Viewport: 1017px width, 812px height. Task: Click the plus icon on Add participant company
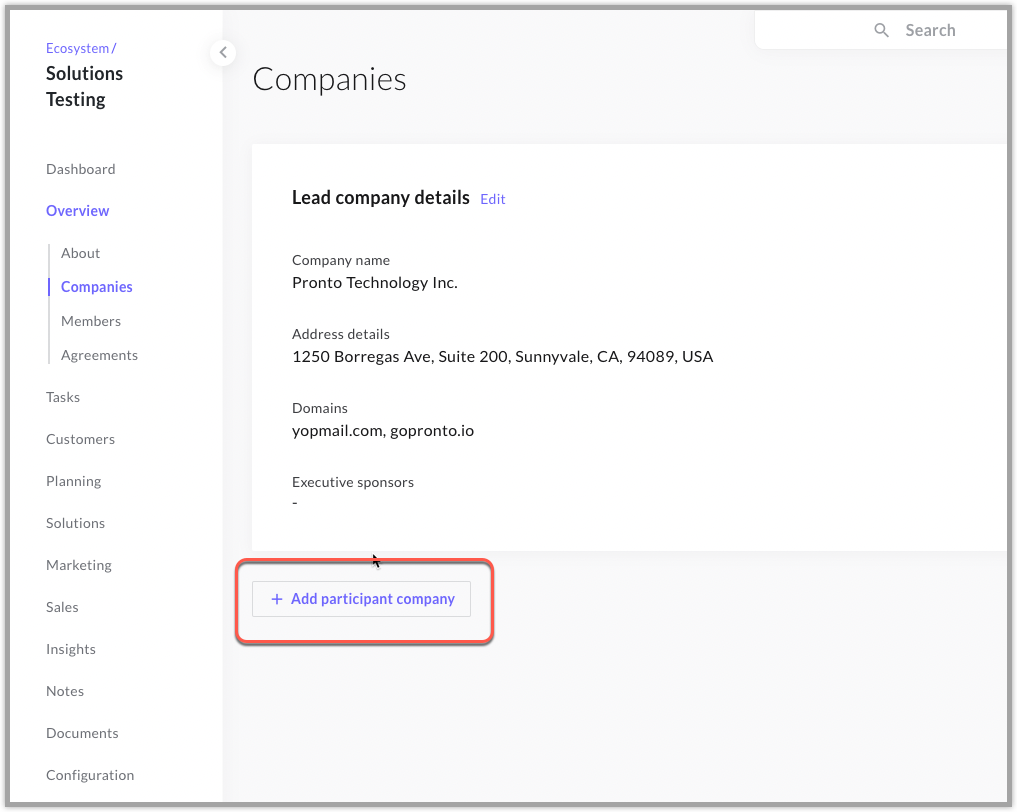click(x=277, y=599)
